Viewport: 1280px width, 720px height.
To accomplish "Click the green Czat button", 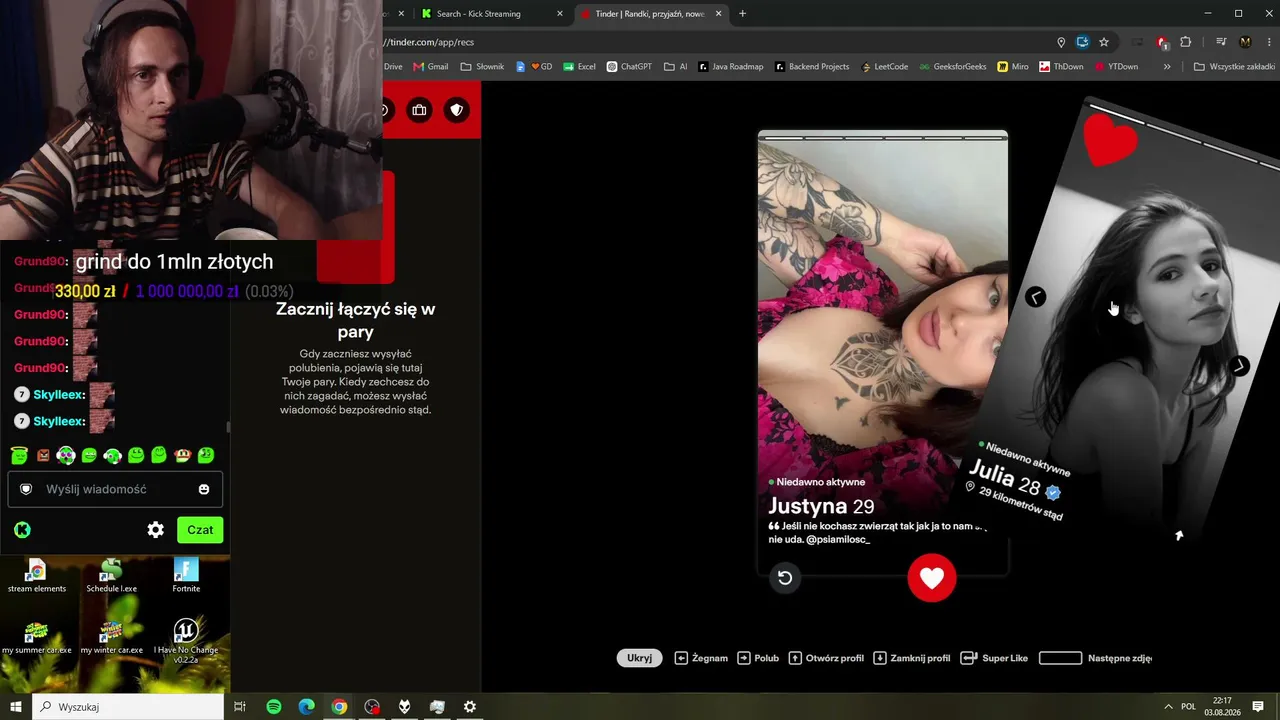I will [x=200, y=530].
